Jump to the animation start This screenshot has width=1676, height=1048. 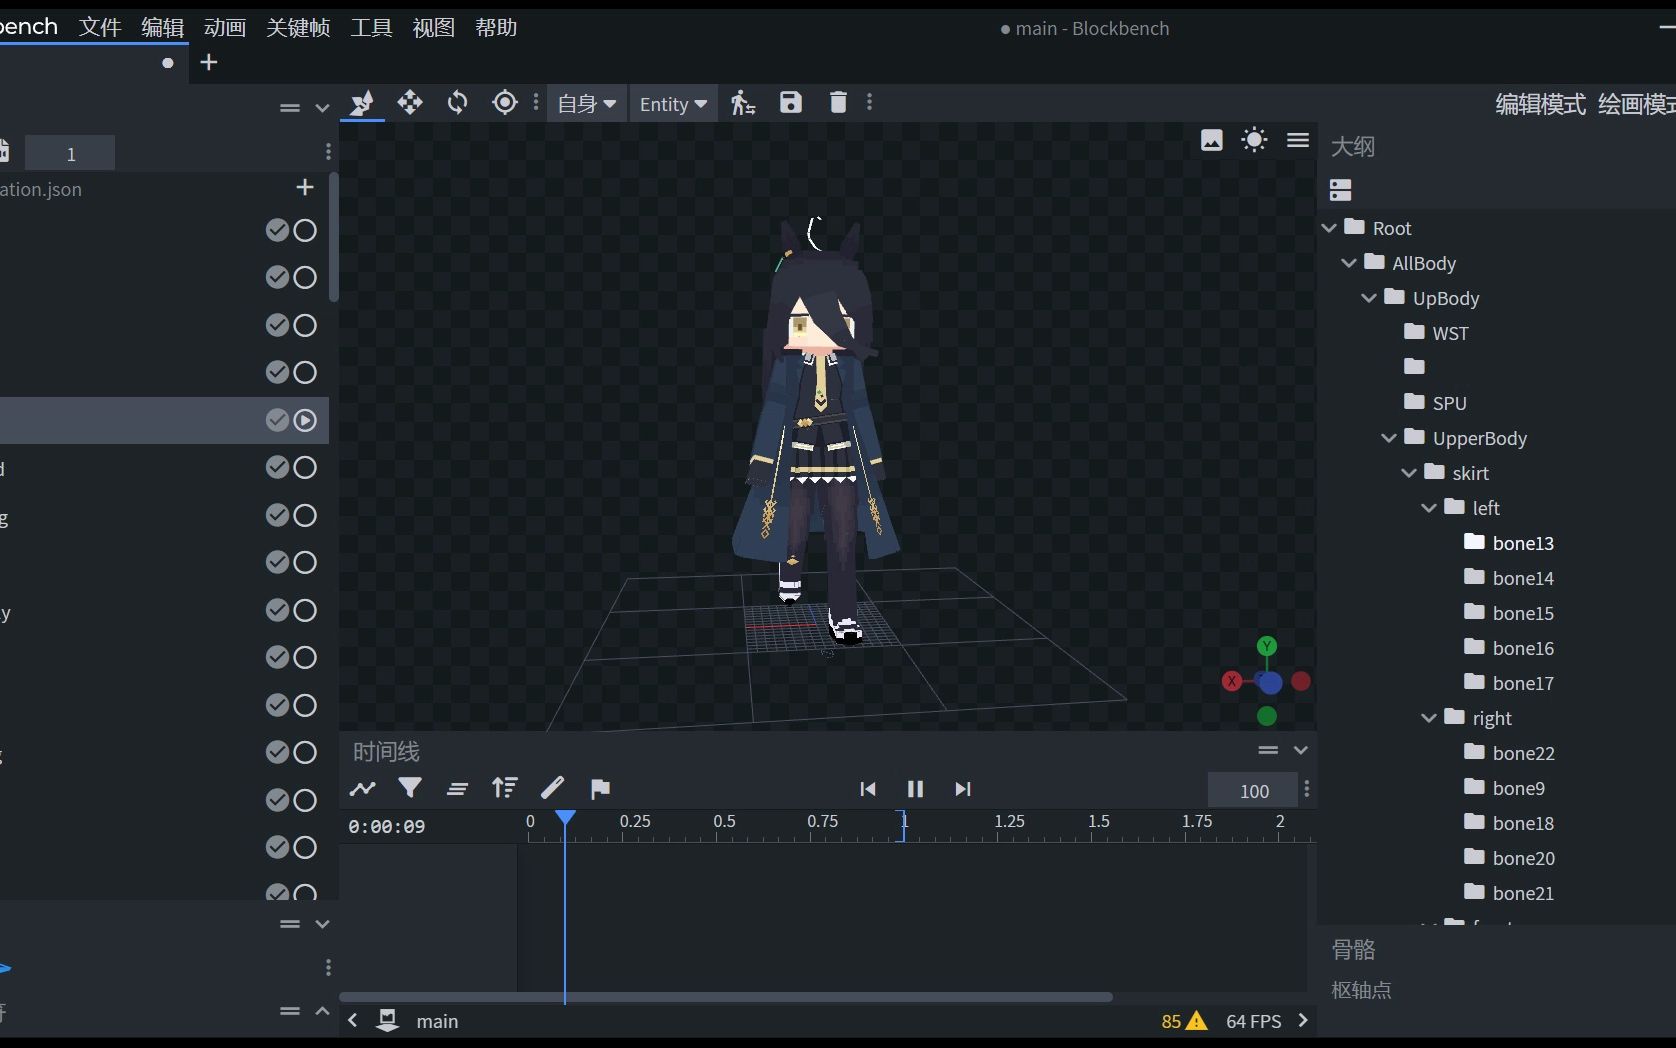pyautogui.click(x=868, y=789)
